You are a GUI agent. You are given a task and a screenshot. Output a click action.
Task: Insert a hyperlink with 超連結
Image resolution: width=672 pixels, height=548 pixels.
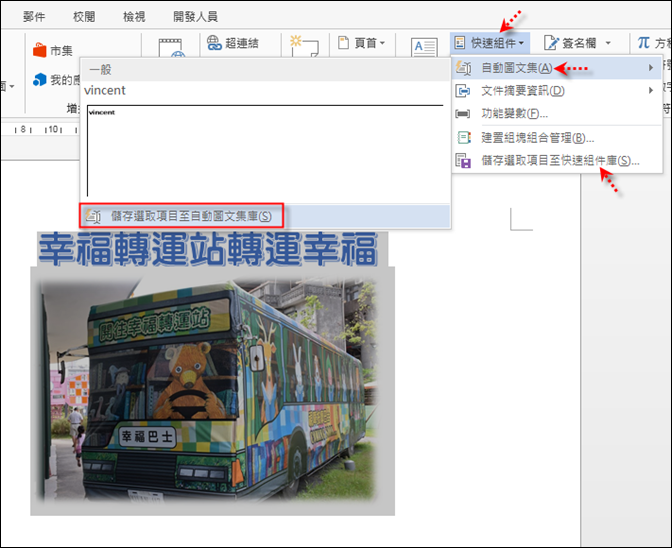tap(233, 43)
